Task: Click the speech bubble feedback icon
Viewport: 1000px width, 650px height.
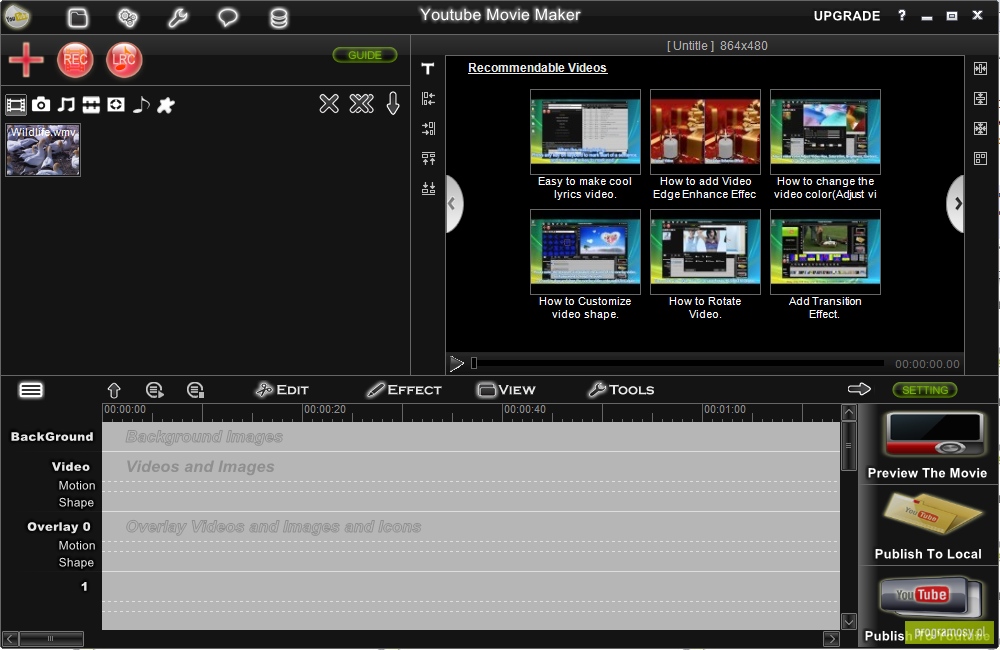Action: point(228,17)
